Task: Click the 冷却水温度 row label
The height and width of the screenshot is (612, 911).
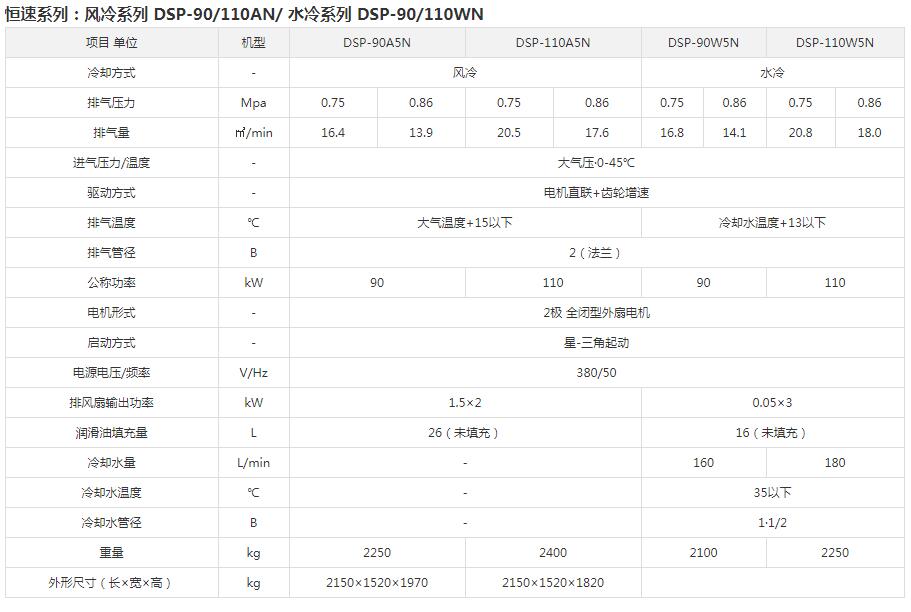Action: 112,493
